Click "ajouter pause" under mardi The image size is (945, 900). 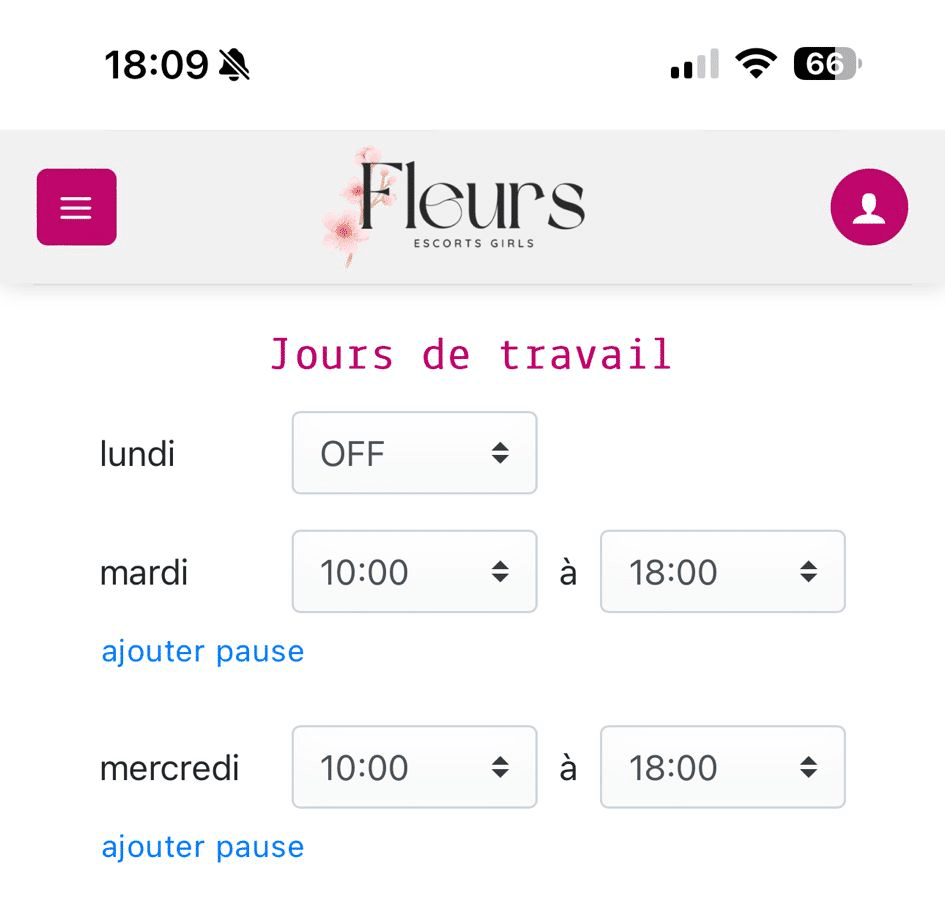tap(202, 652)
